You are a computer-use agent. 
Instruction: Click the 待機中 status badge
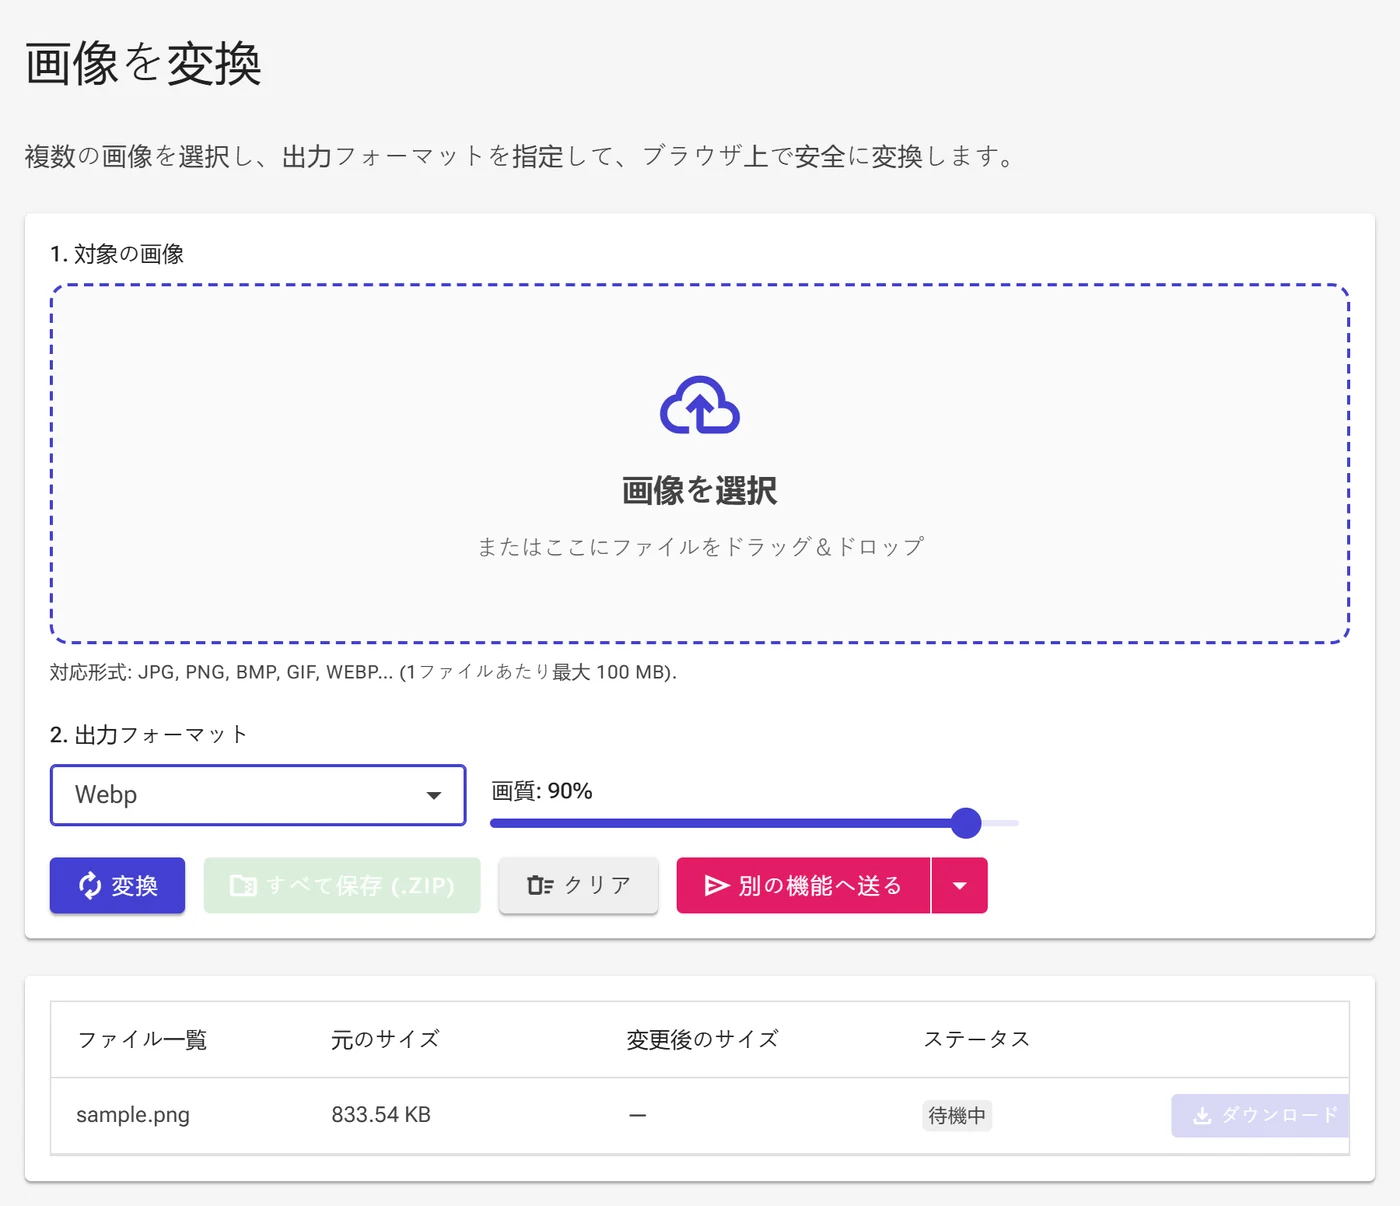[957, 1115]
